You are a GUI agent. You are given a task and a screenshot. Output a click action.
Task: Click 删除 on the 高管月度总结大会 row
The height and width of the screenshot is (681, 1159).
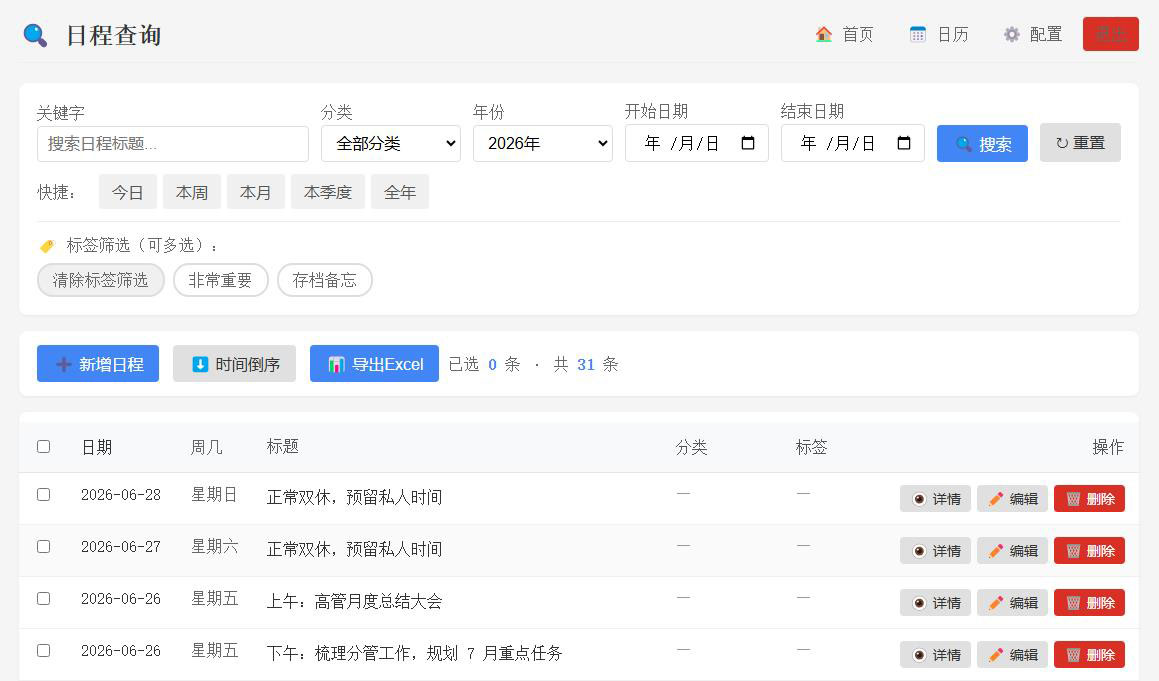click(1090, 603)
